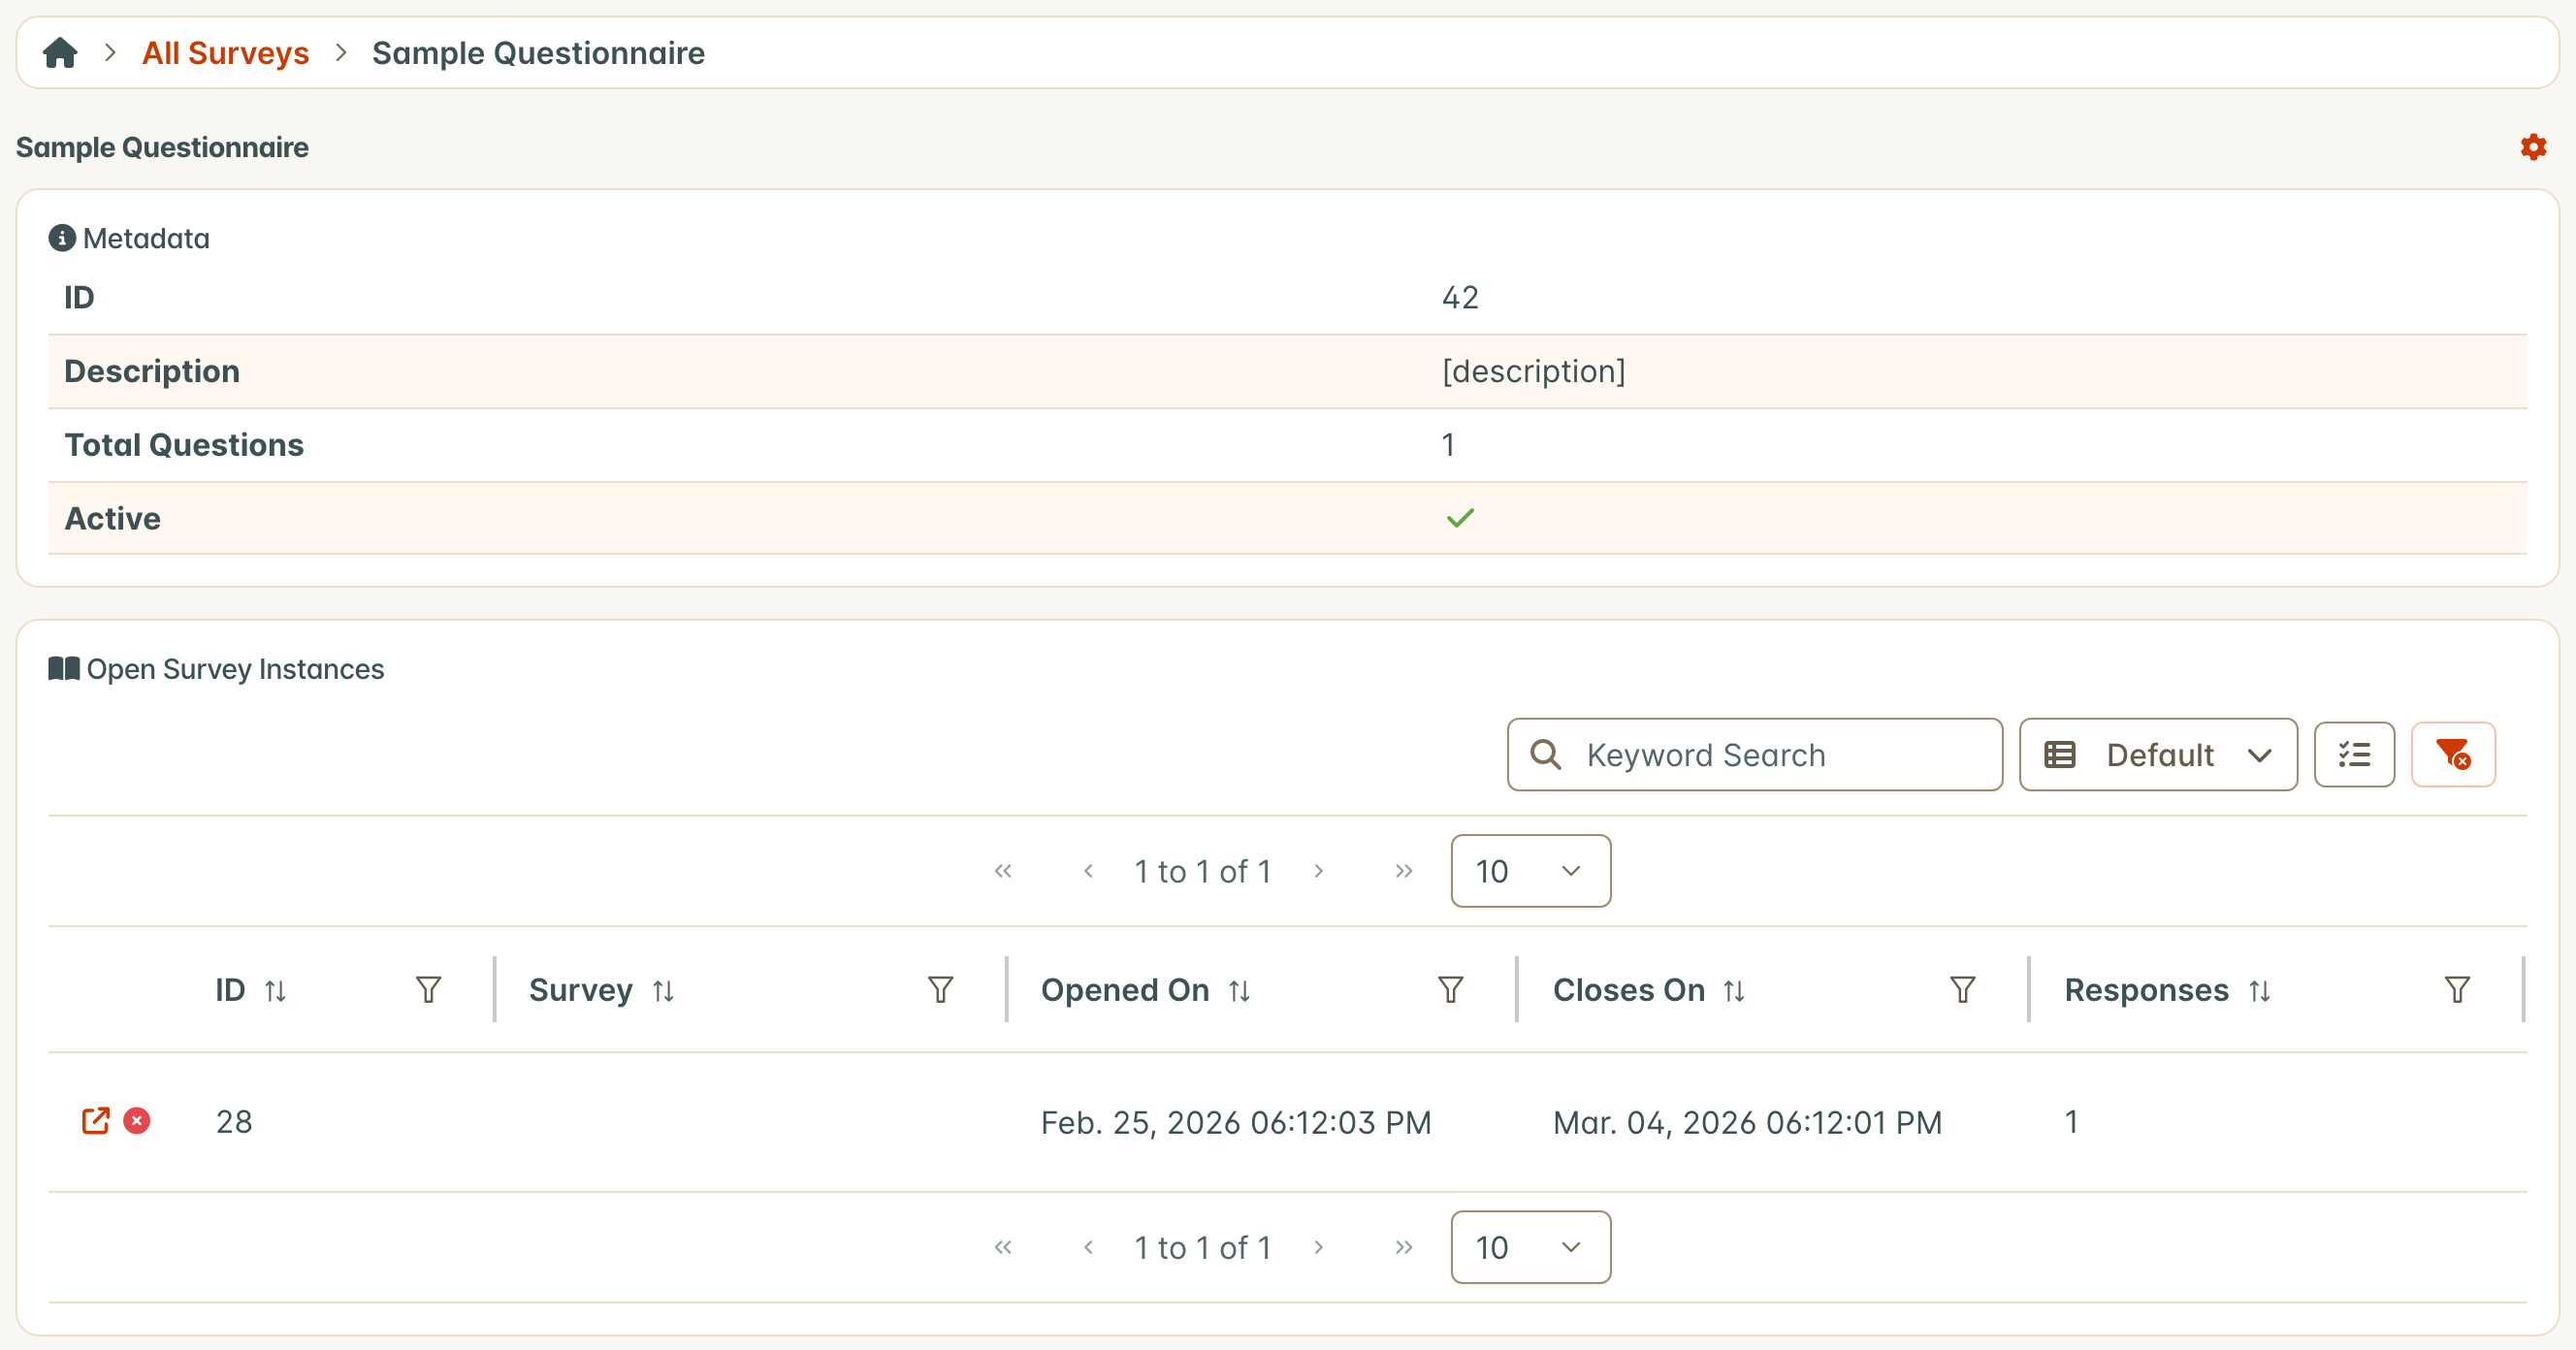
Task: Open survey instance 28 in new view
Action: point(95,1120)
